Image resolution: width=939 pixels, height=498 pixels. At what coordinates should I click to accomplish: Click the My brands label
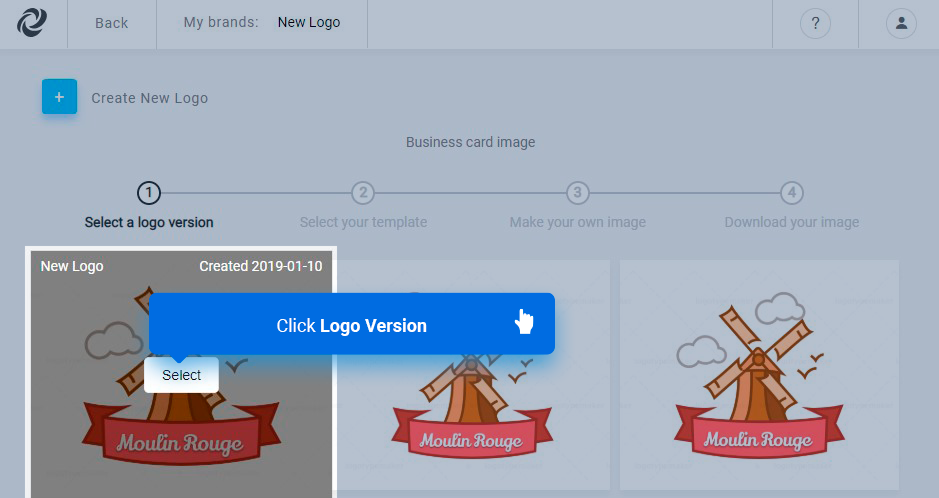pyautogui.click(x=221, y=22)
